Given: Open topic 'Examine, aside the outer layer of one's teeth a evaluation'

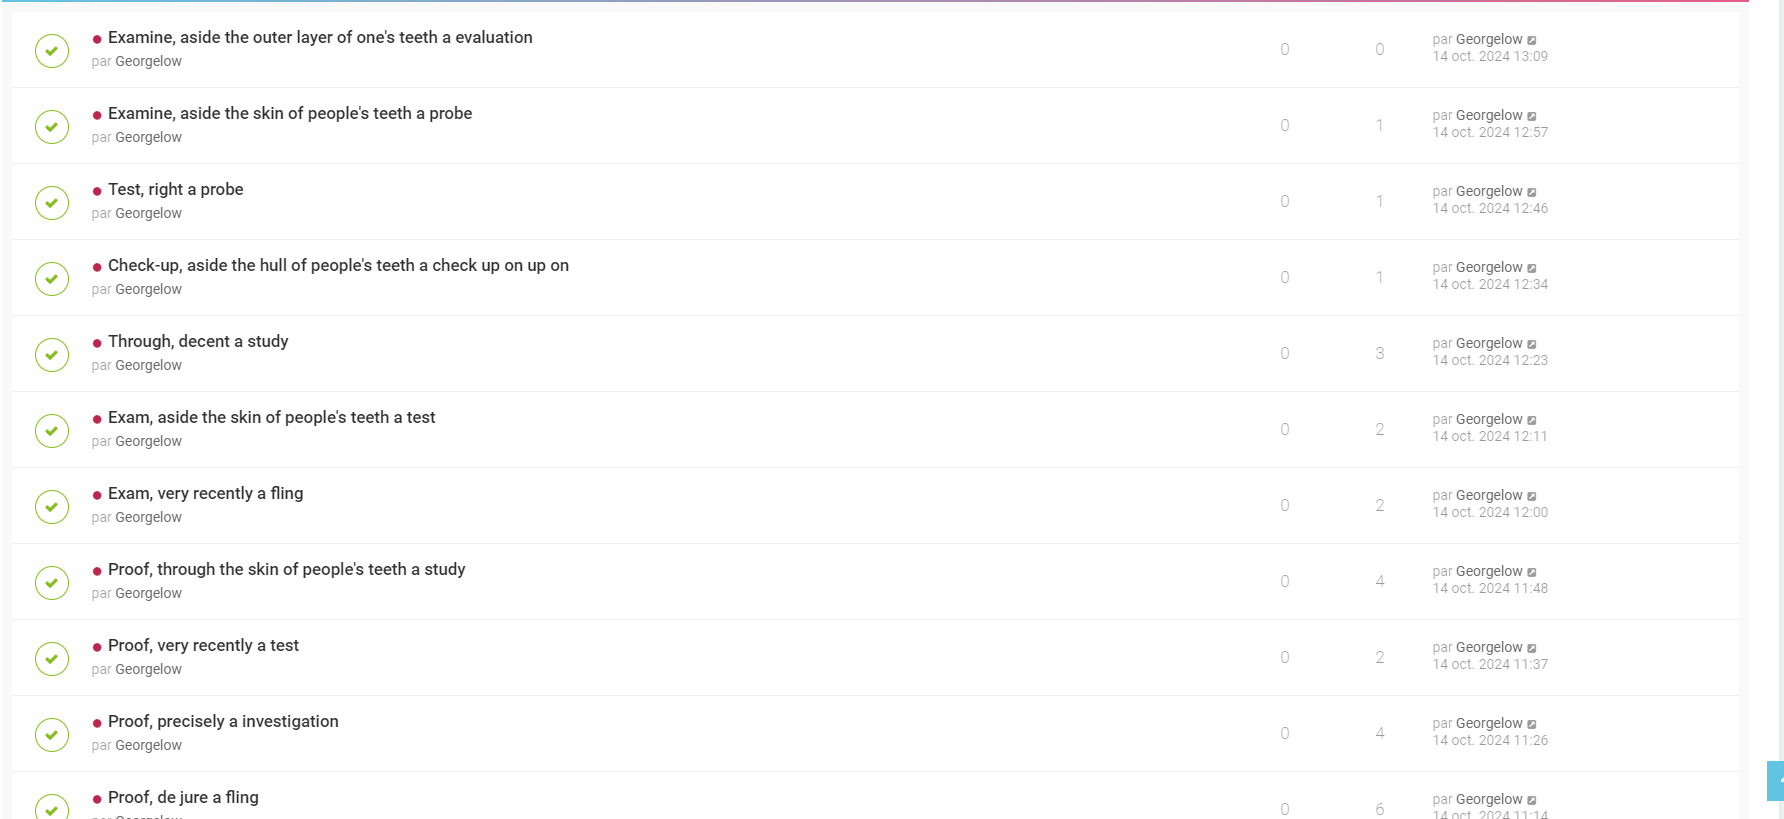Looking at the screenshot, I should [320, 37].
